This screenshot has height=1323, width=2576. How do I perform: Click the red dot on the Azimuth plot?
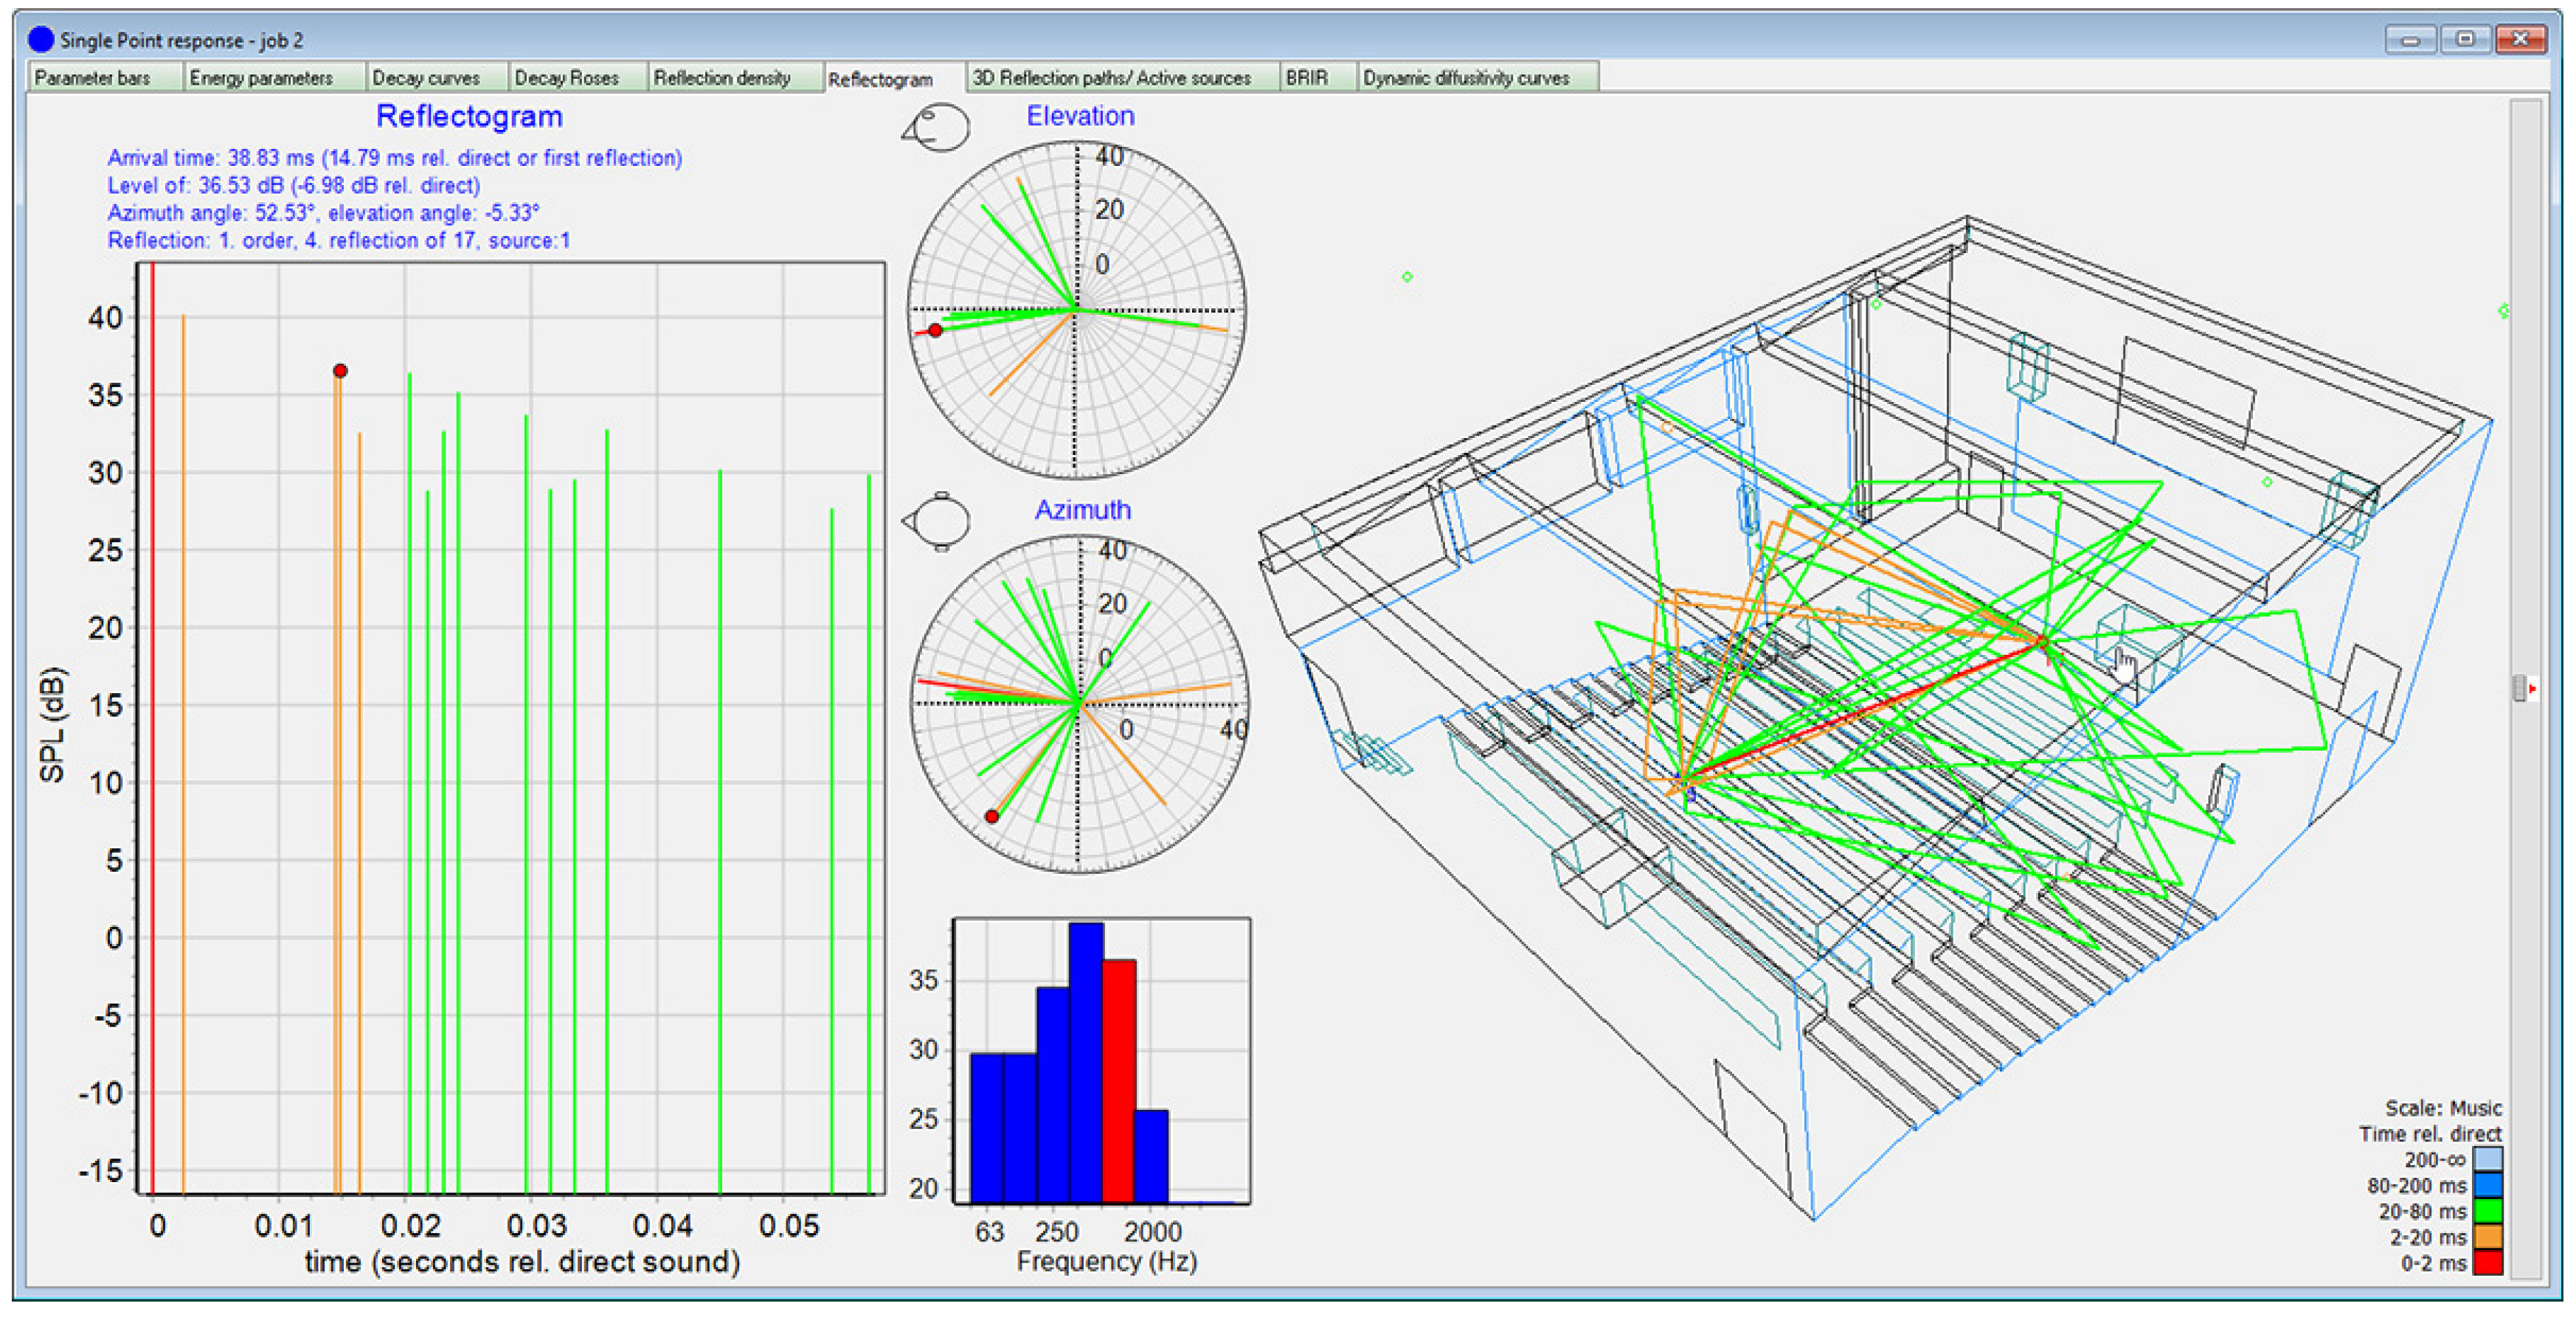pyautogui.click(x=991, y=817)
